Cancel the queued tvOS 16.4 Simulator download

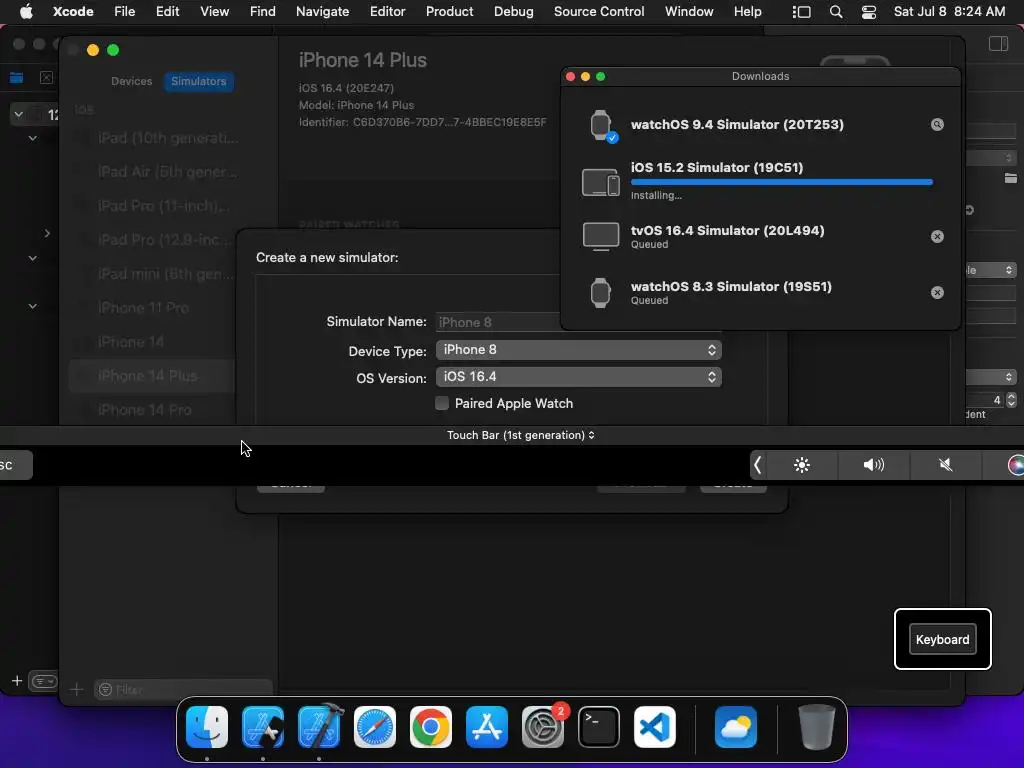pos(937,236)
